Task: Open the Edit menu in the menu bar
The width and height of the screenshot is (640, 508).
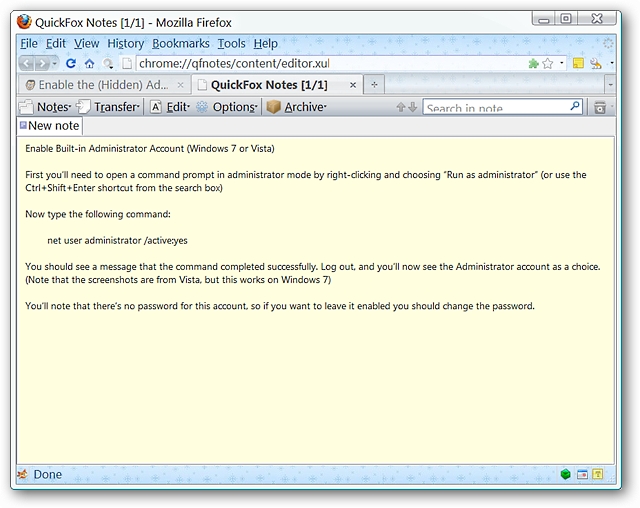Action: click(x=56, y=43)
